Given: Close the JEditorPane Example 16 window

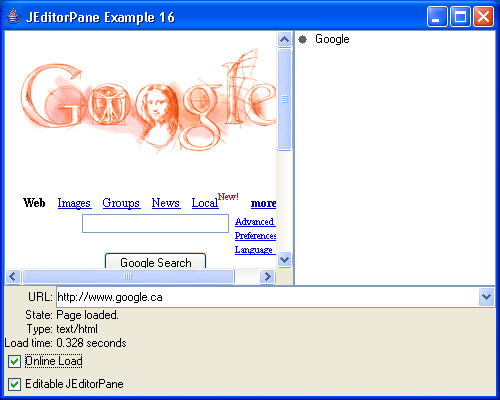Looking at the screenshot, I should point(483,16).
